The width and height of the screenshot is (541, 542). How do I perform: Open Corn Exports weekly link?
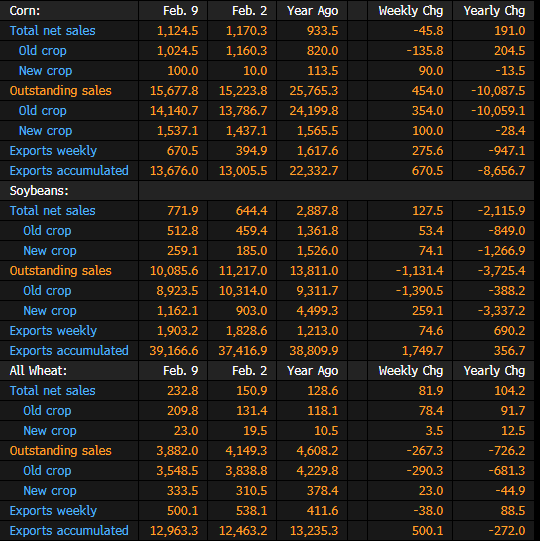53,151
